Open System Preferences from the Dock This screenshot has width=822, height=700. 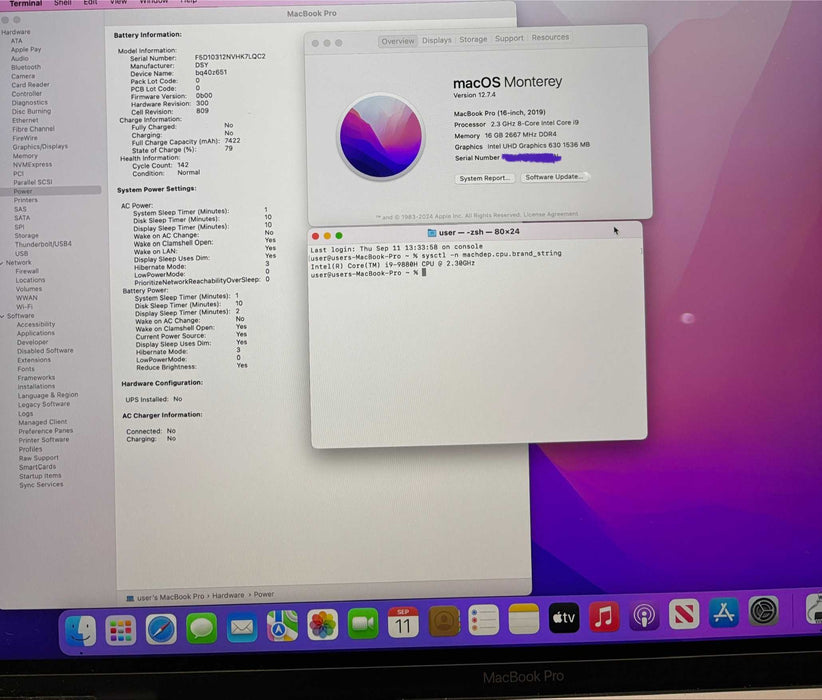(x=764, y=611)
